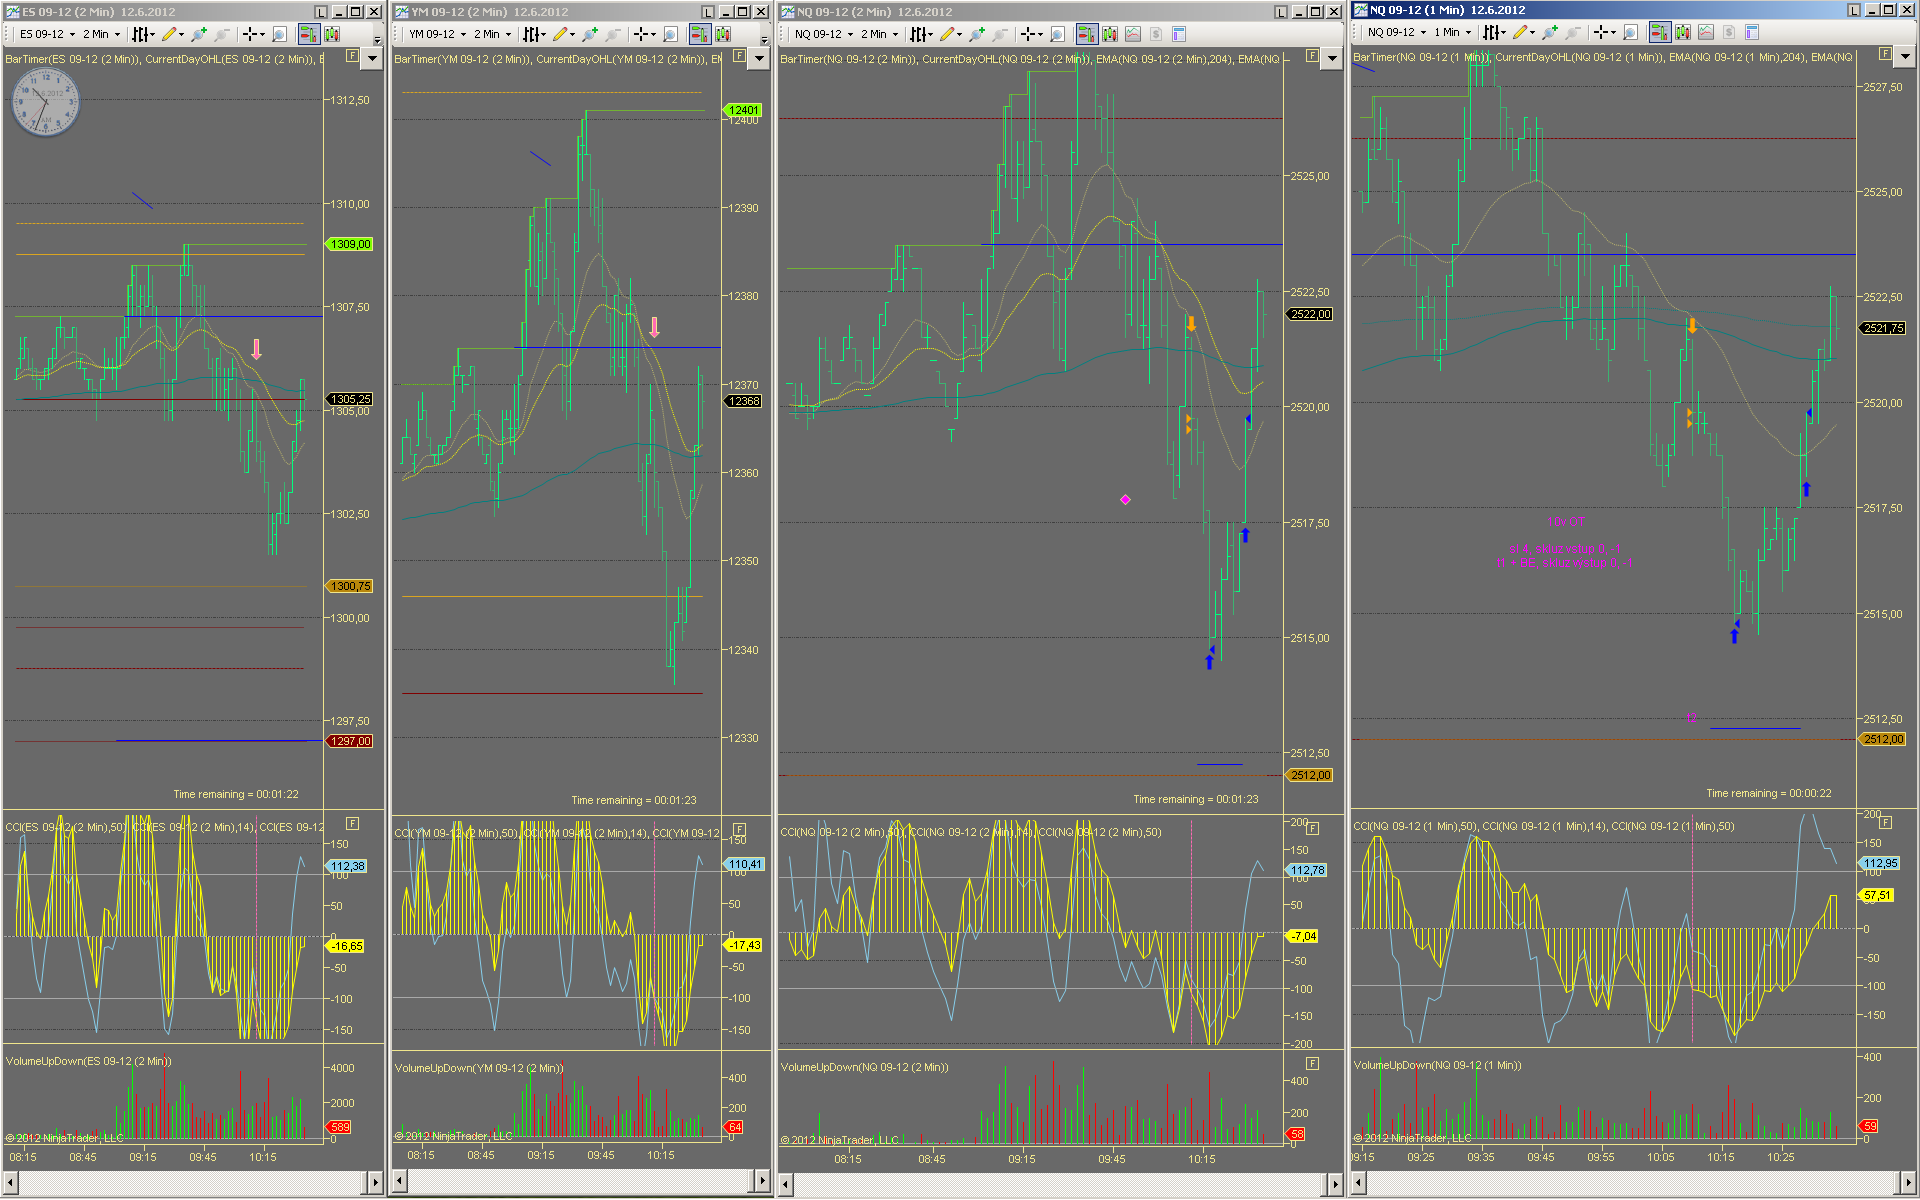This screenshot has height=1200, width=1920.
Task: Toggle 'F' indicator box in NQ 2 Min chart
Action: (1312, 56)
